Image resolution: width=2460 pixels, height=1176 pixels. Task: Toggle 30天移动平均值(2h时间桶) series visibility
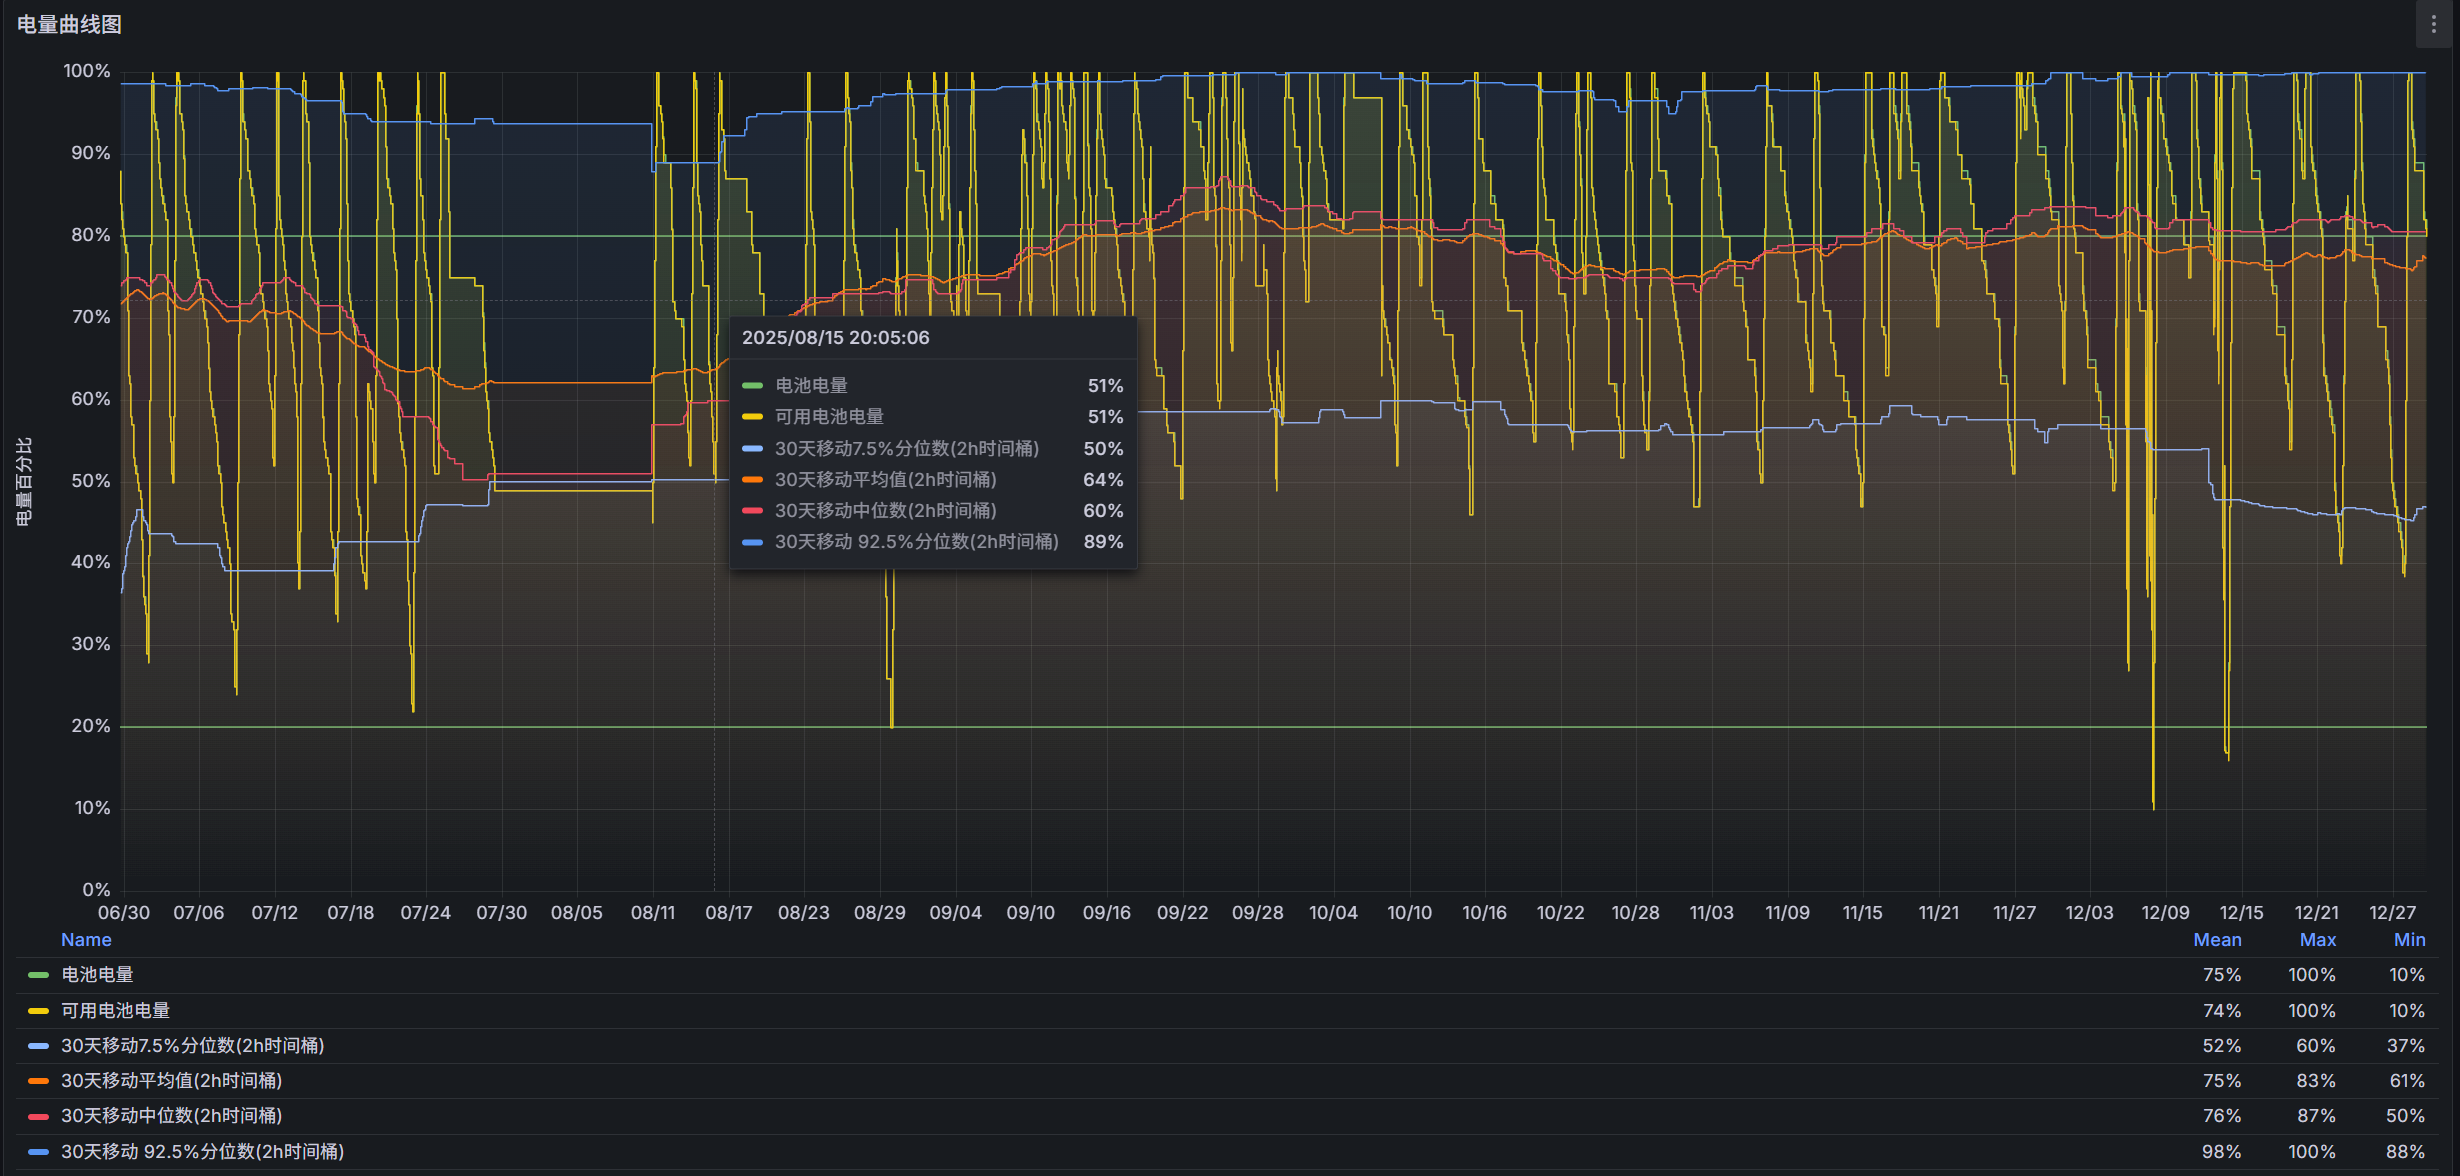point(171,1081)
